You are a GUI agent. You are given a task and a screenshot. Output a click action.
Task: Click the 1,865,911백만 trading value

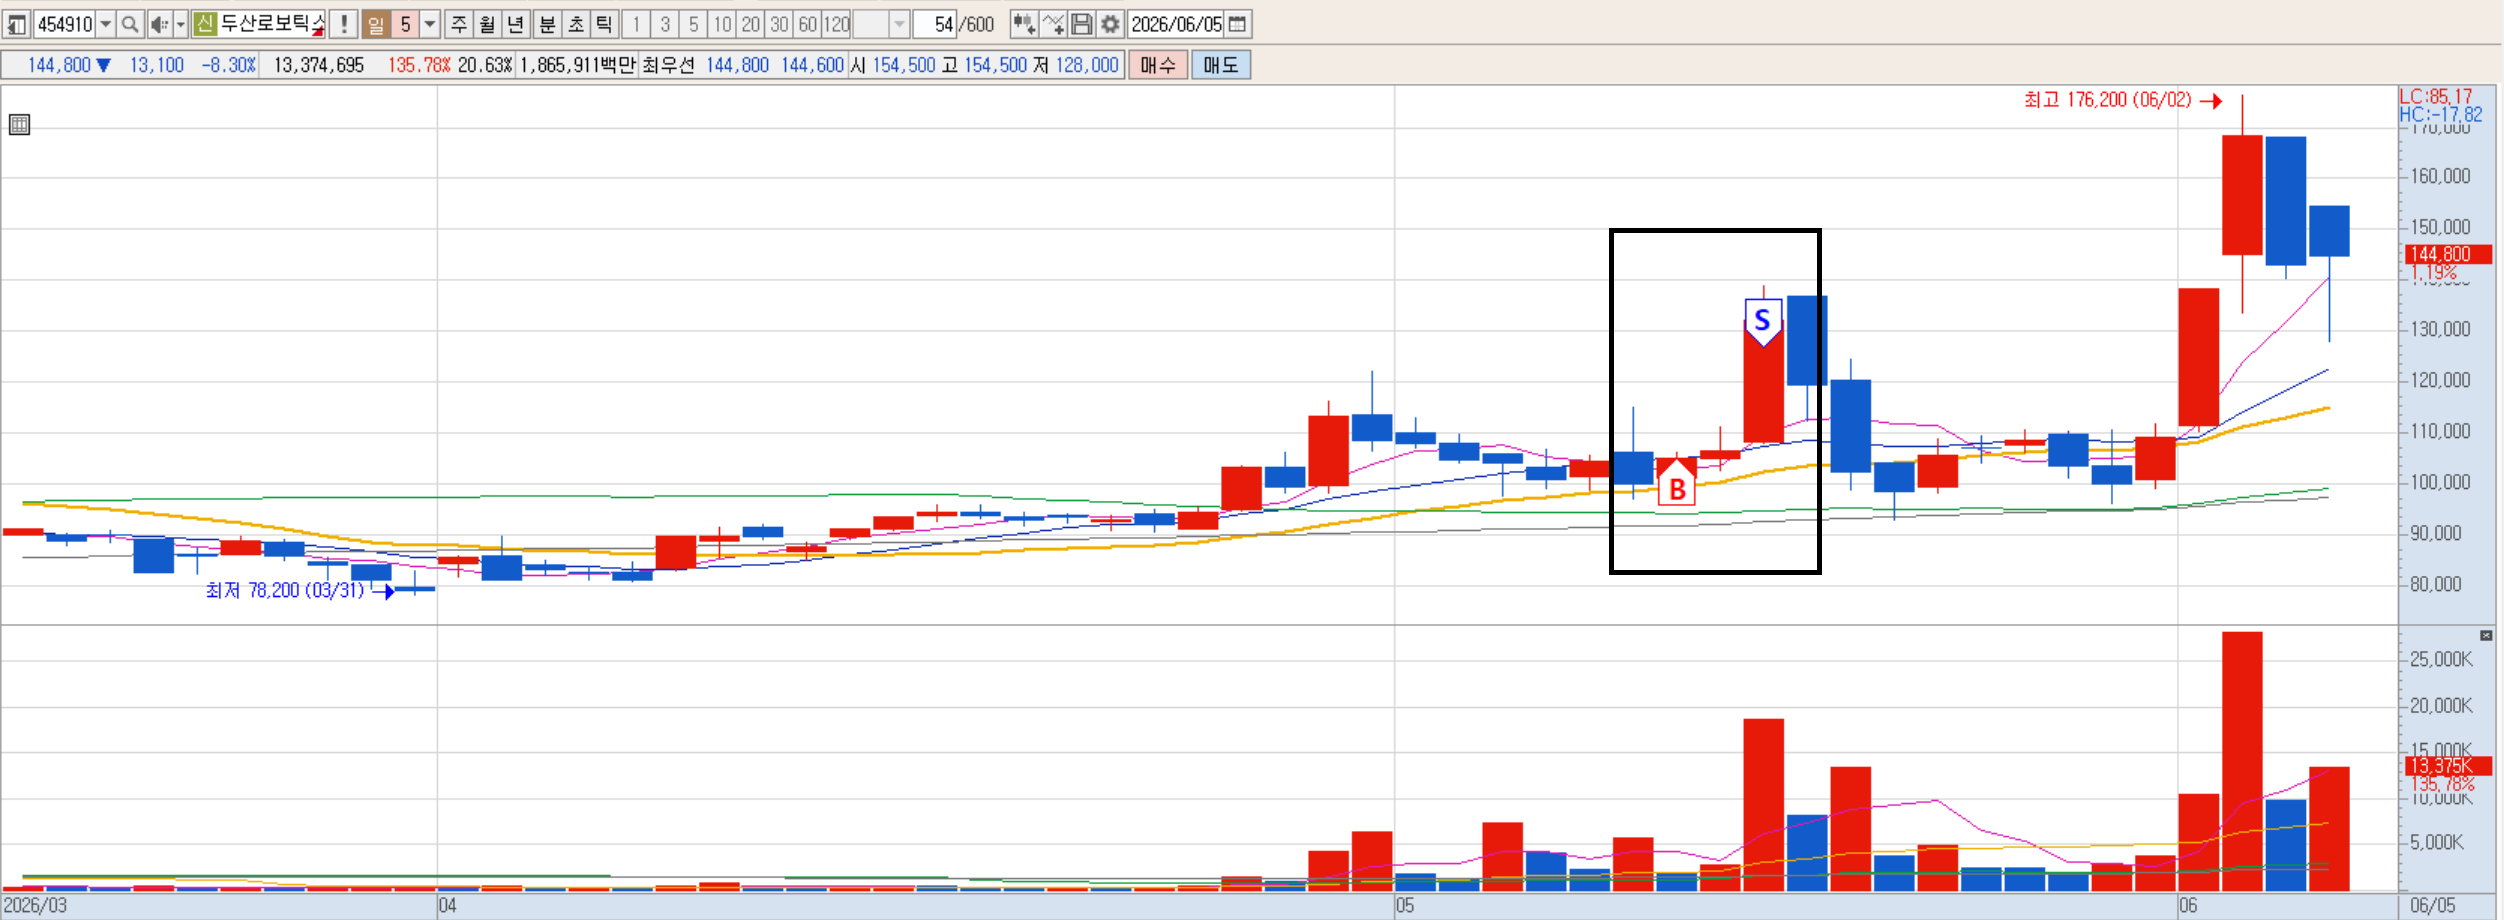coord(577,65)
